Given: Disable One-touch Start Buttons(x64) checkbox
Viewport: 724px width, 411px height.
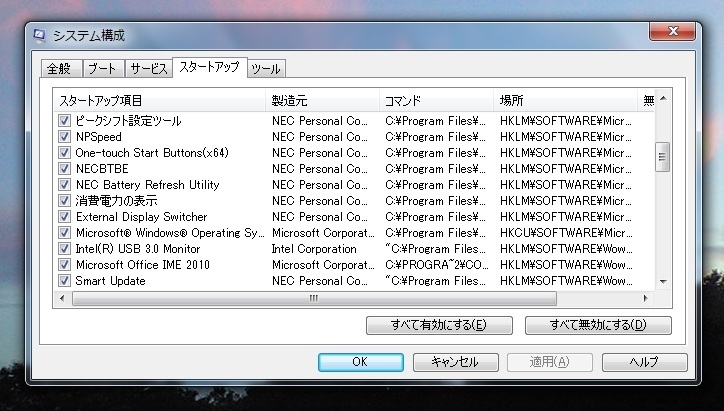Looking at the screenshot, I should (x=64, y=153).
